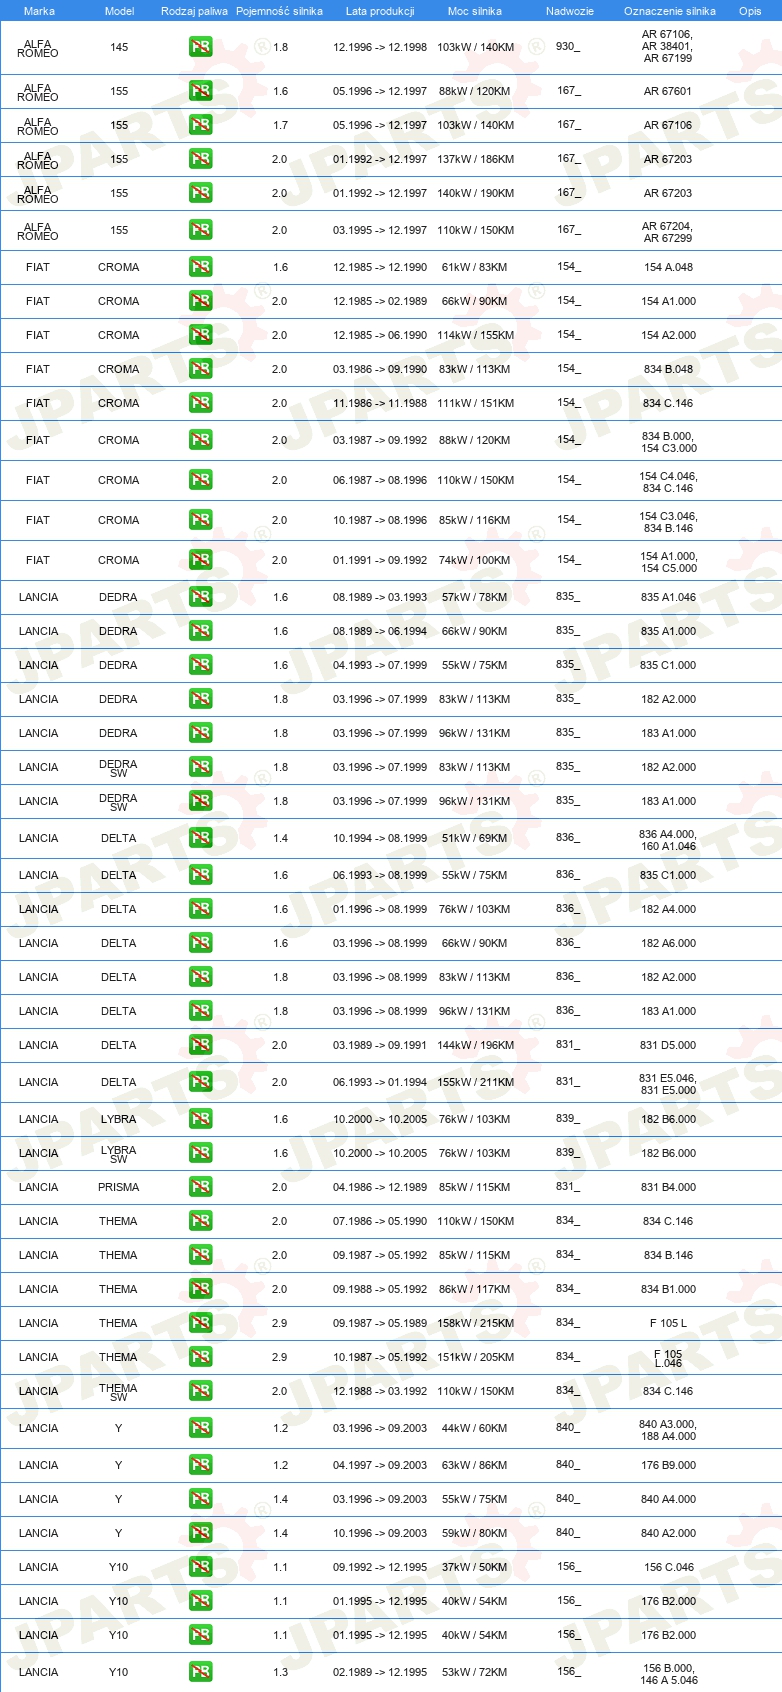The image size is (782, 1692).
Task: Select fuel icon in Croma 74kW / 100KM row
Action: tap(201, 560)
